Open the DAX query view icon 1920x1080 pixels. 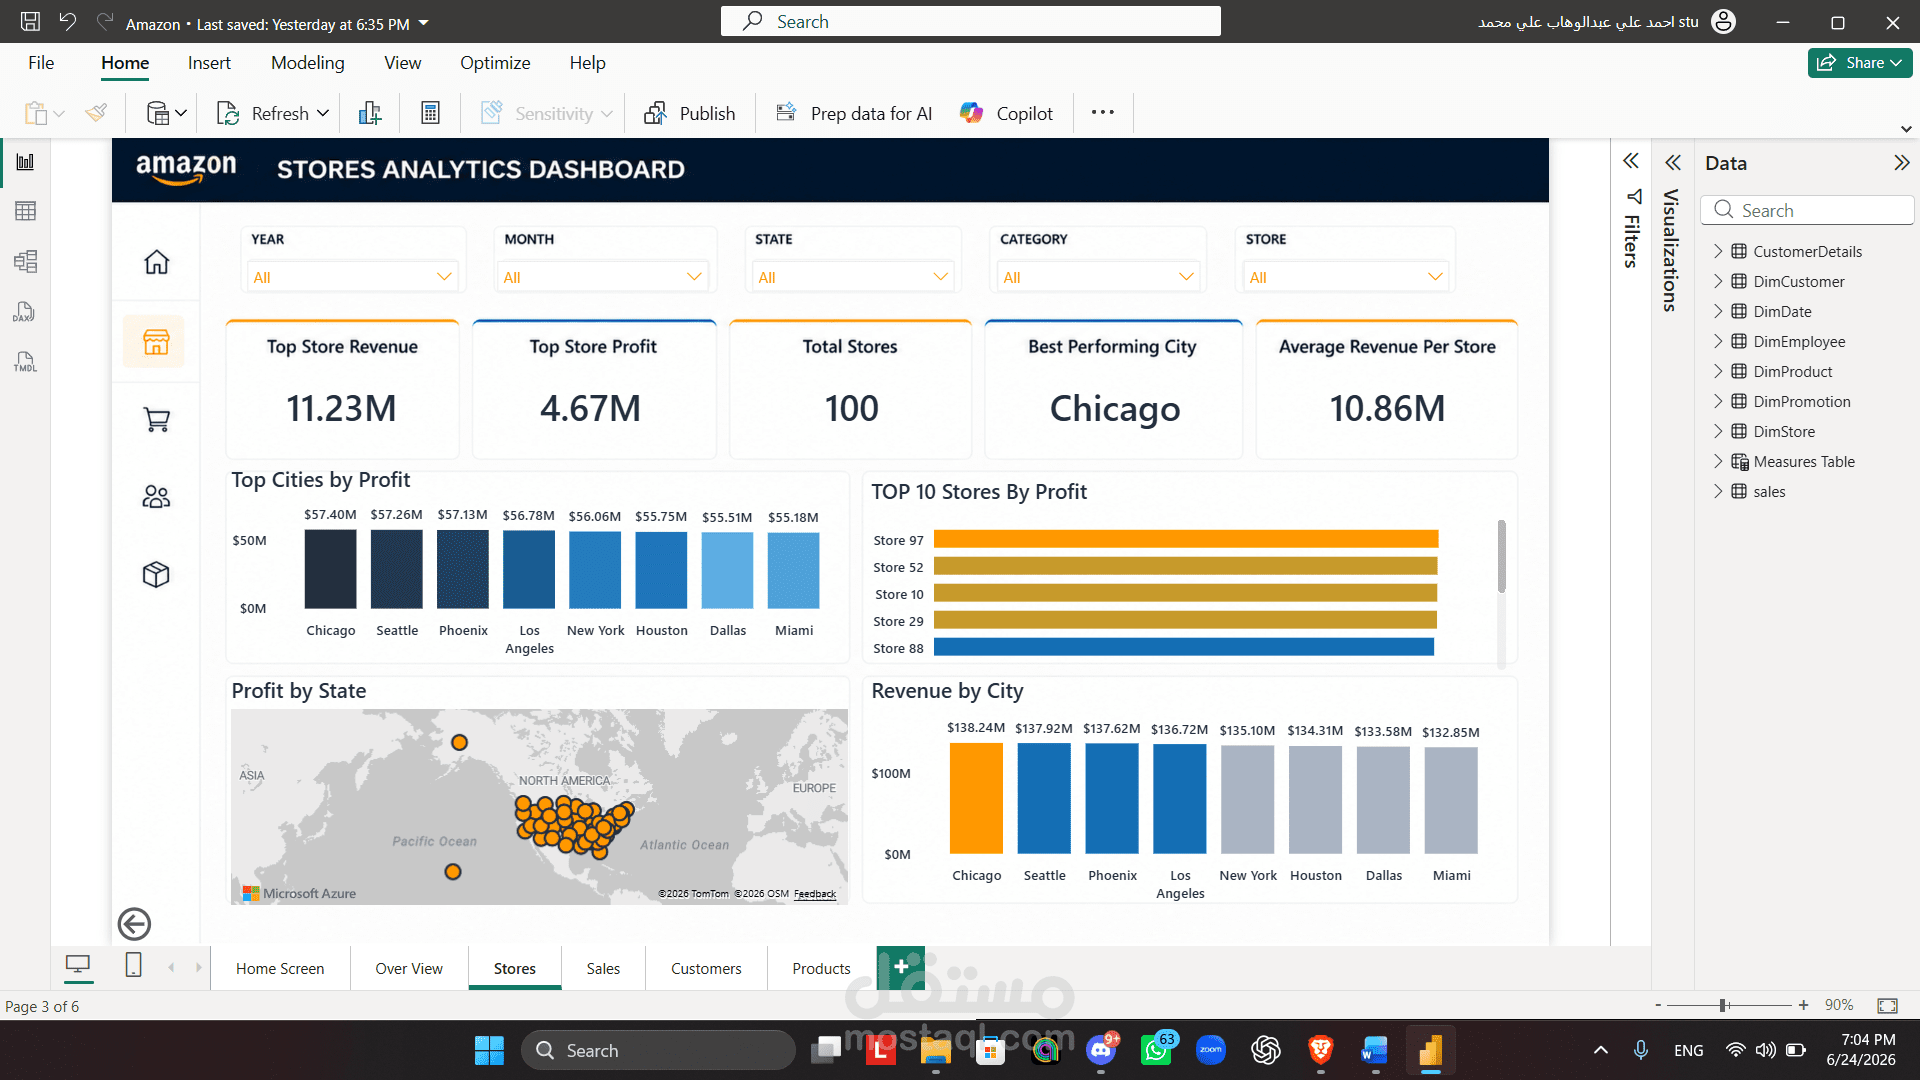pyautogui.click(x=25, y=312)
